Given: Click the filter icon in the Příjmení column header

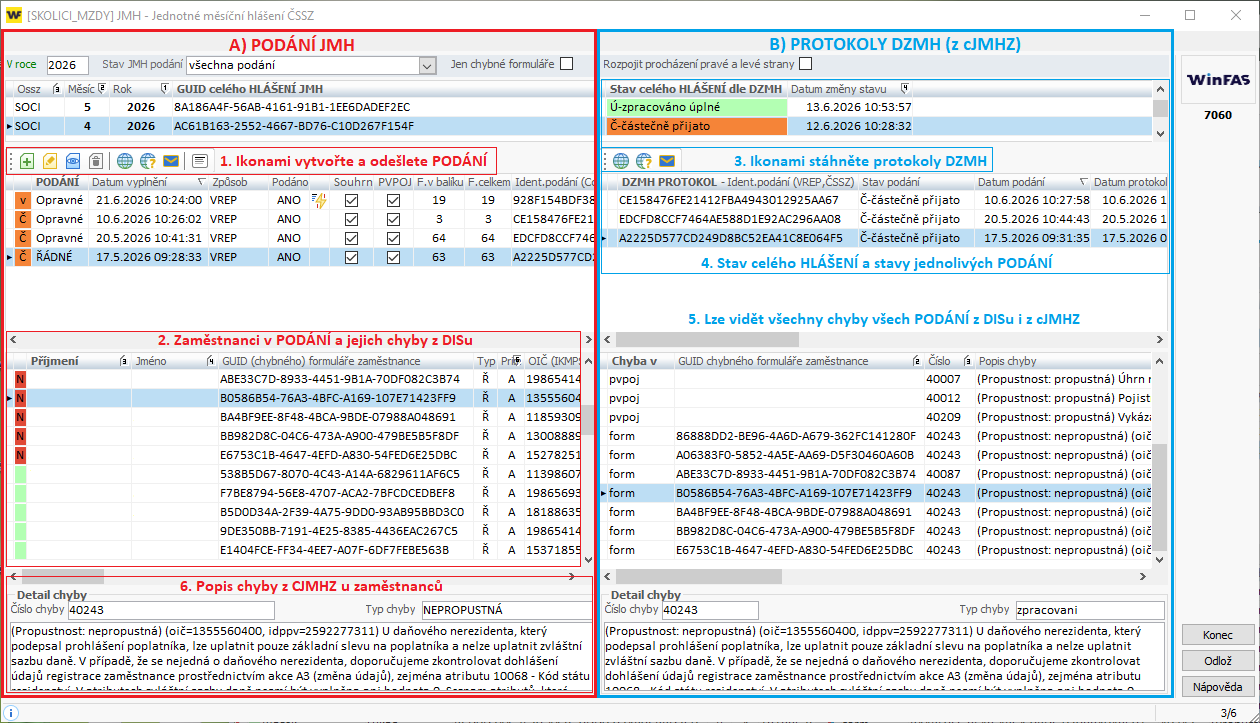Looking at the screenshot, I should [x=122, y=360].
